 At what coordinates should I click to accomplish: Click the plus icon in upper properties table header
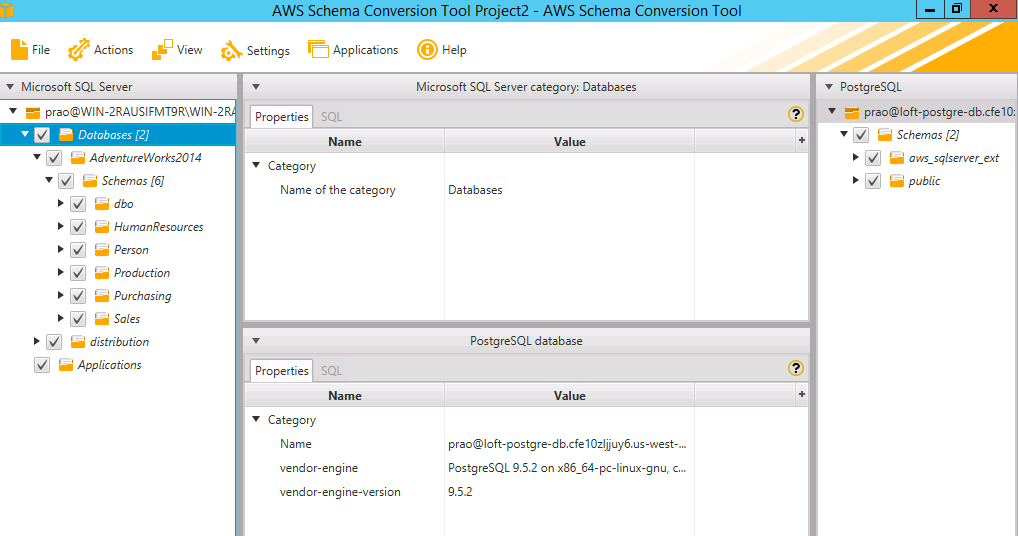802,140
